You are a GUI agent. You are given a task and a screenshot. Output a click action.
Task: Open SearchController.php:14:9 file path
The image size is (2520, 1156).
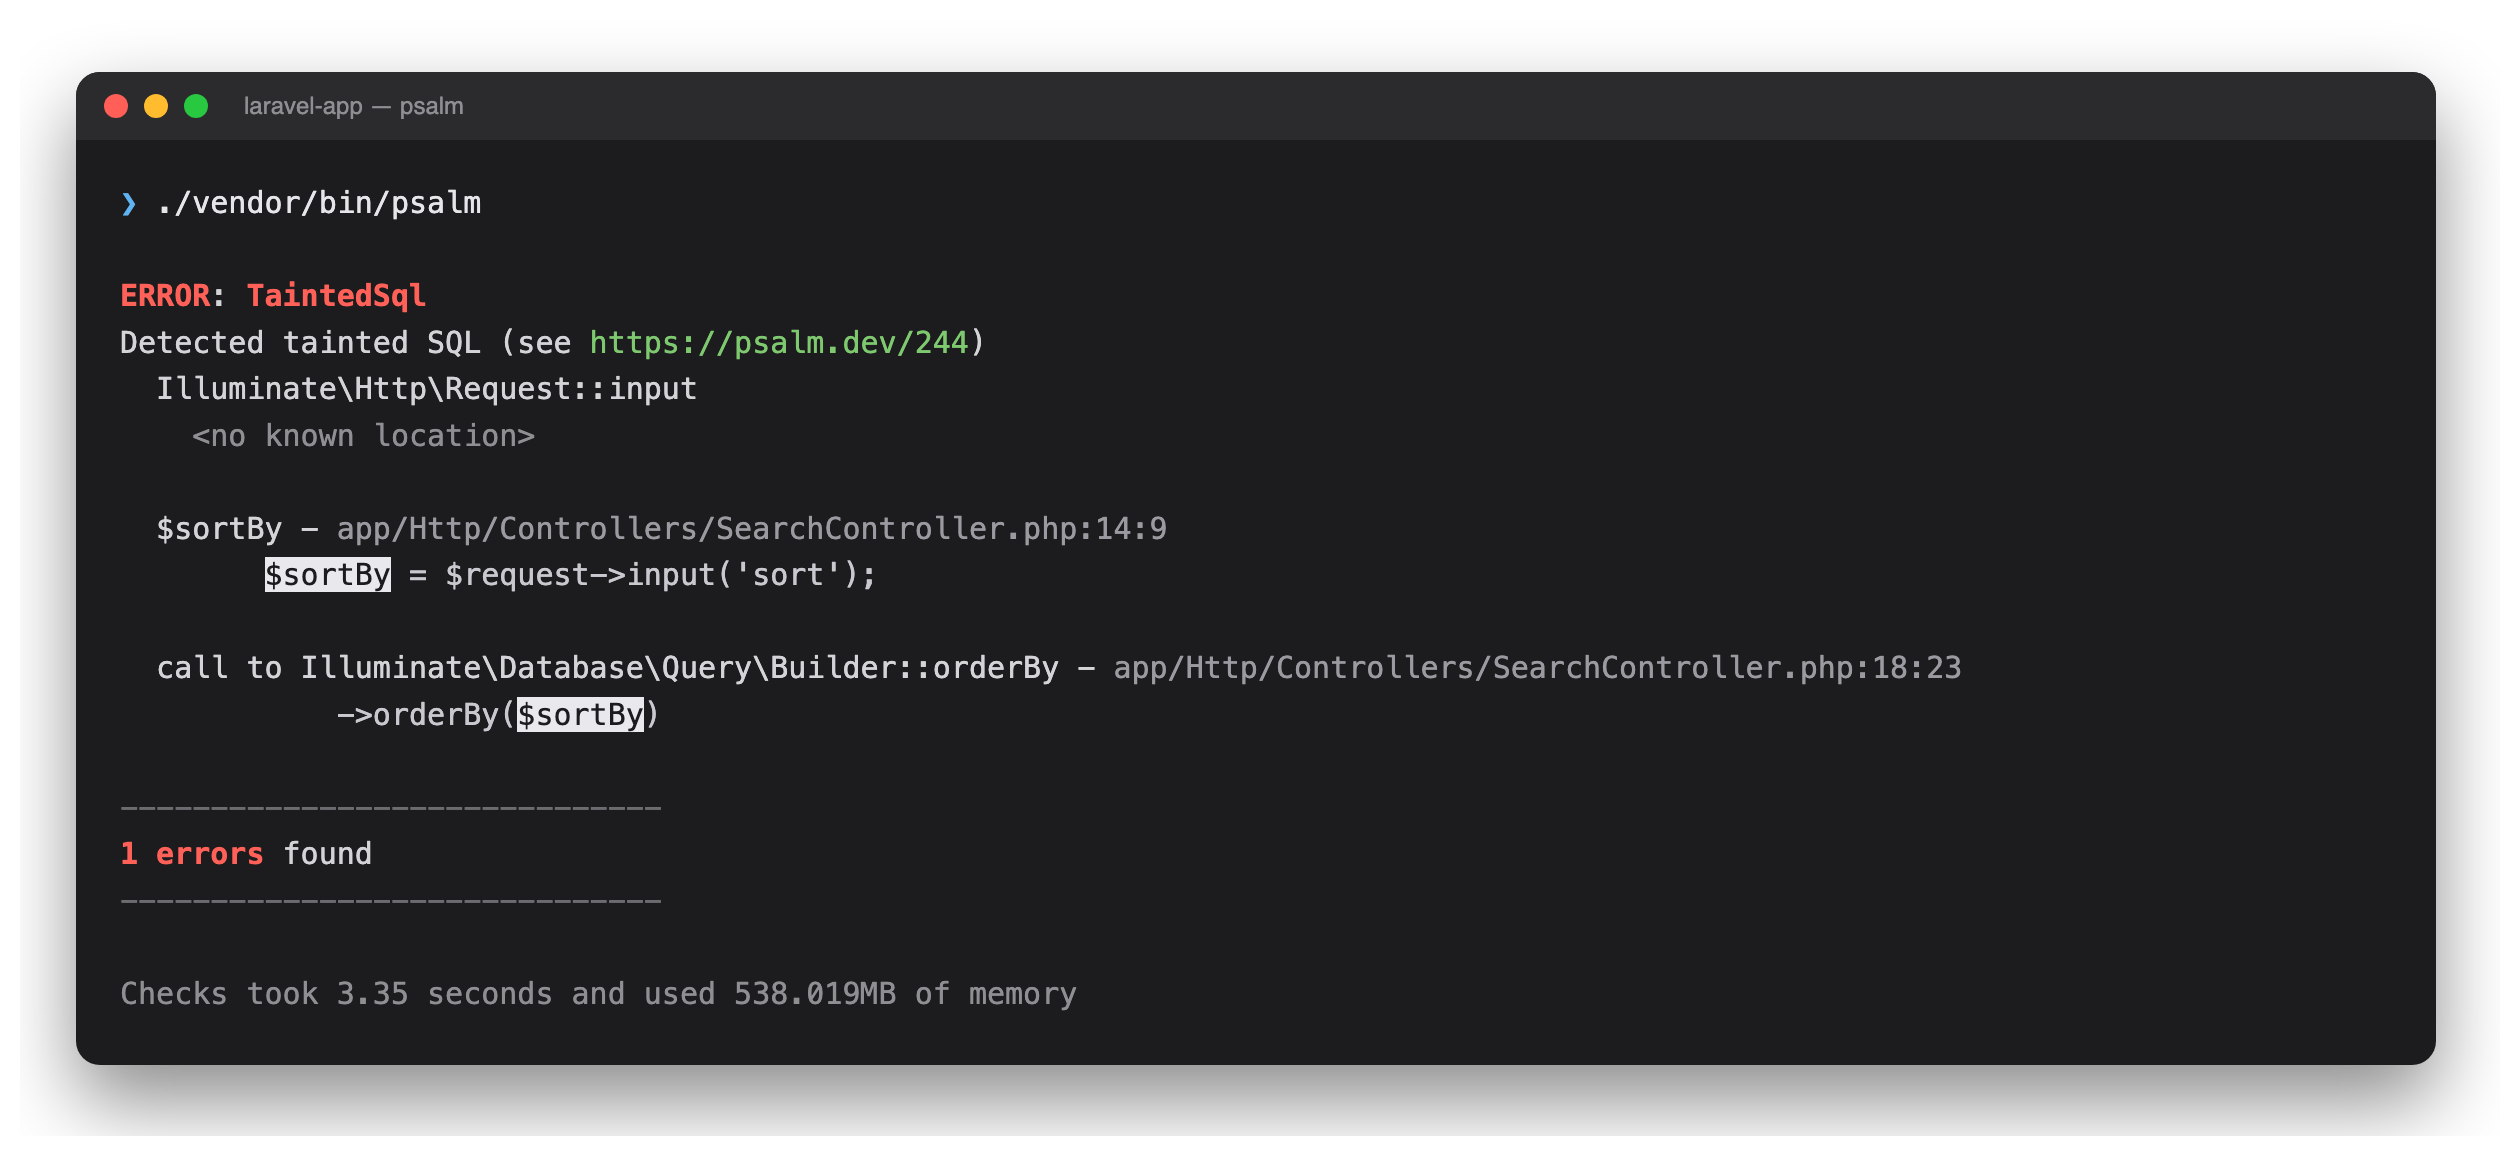752,529
